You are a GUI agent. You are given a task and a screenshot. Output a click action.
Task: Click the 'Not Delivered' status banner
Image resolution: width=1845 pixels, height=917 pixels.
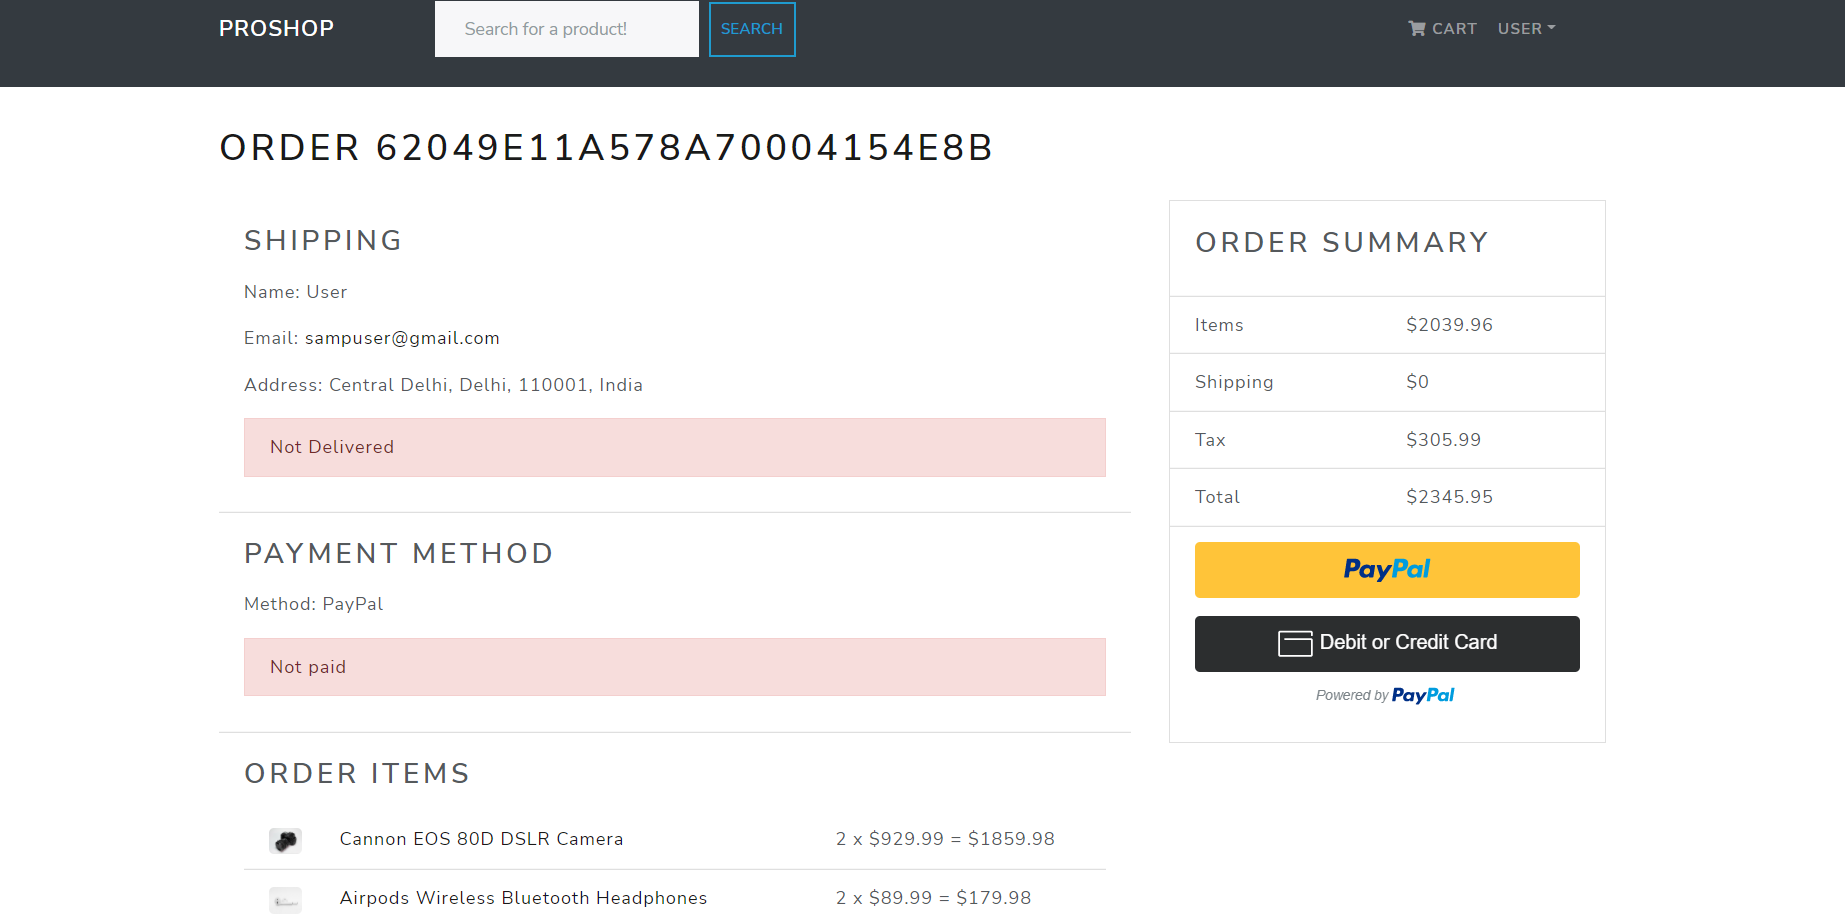click(x=674, y=447)
